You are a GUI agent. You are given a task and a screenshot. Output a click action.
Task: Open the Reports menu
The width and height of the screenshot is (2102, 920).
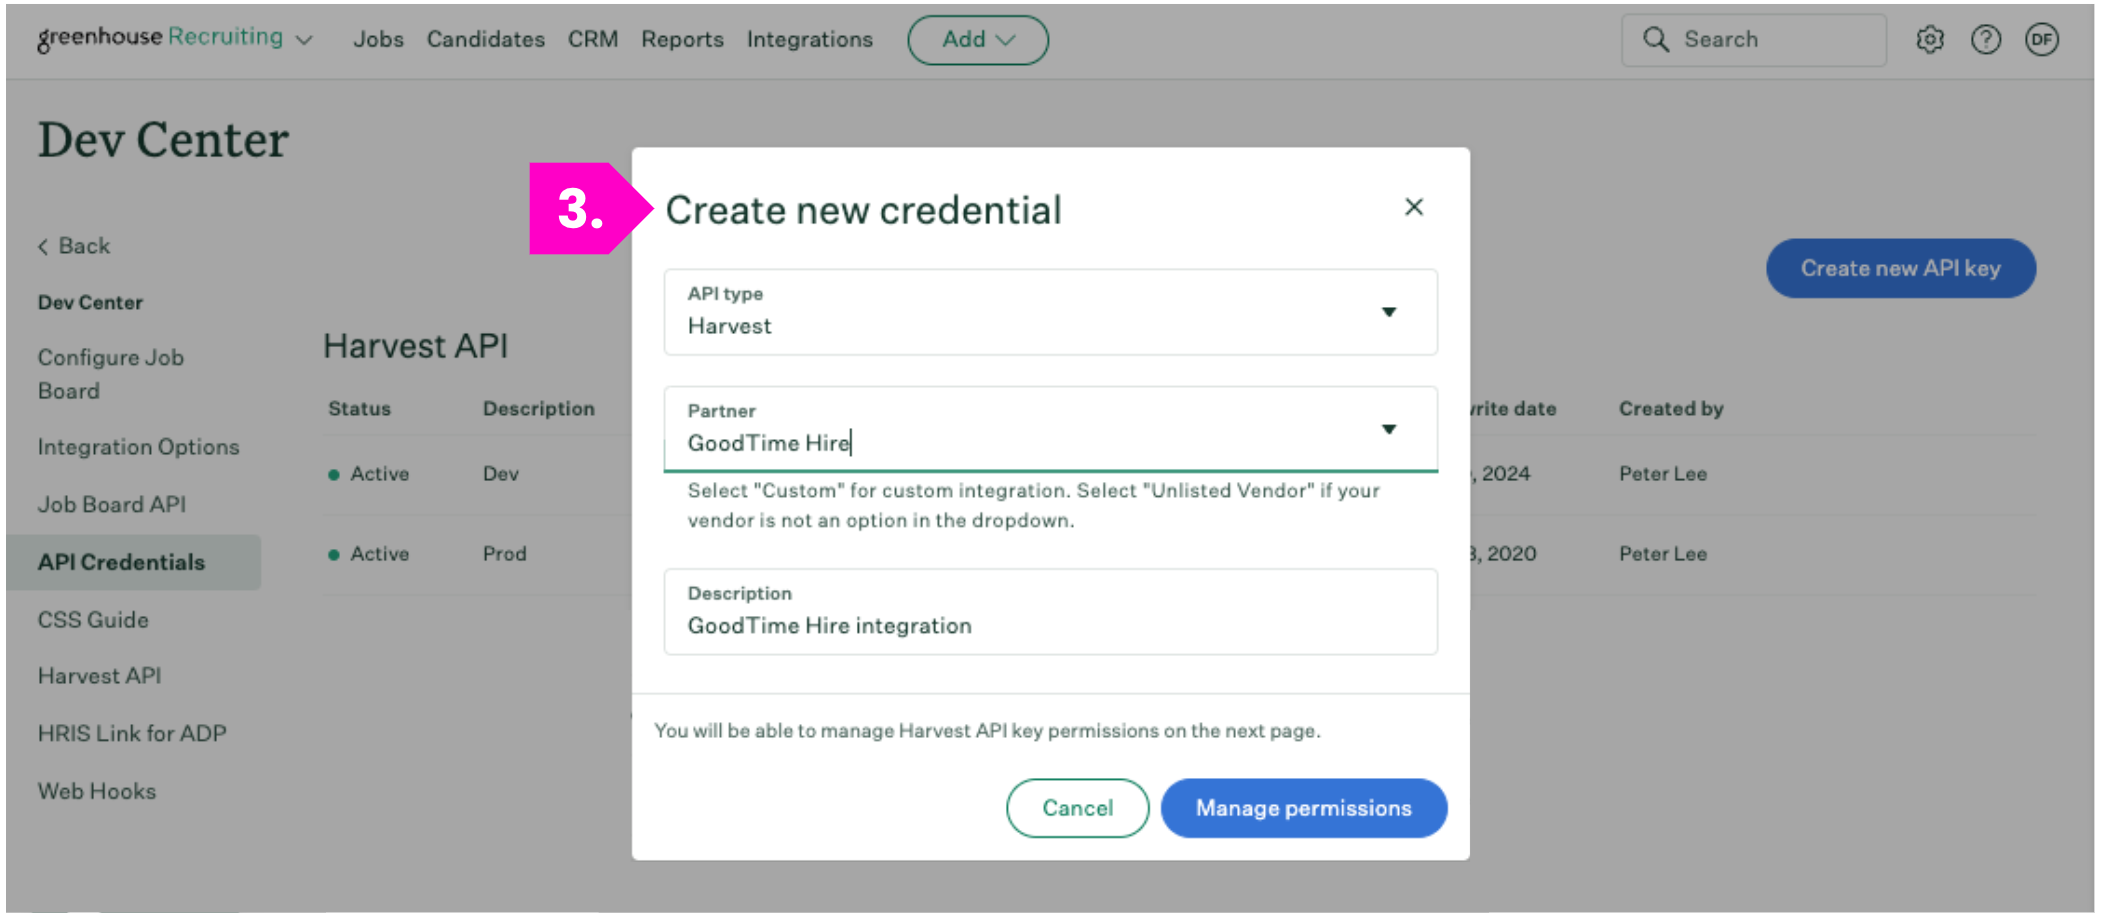point(682,40)
